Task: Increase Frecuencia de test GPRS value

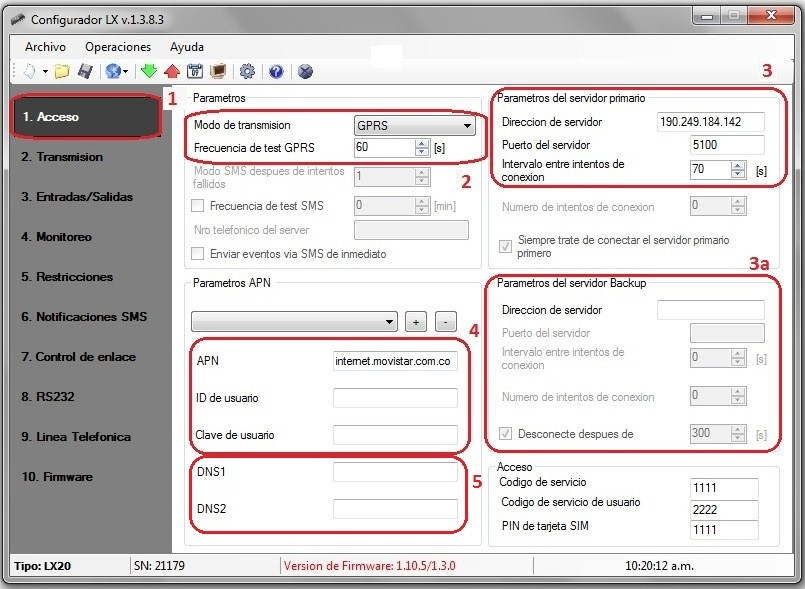Action: (422, 144)
